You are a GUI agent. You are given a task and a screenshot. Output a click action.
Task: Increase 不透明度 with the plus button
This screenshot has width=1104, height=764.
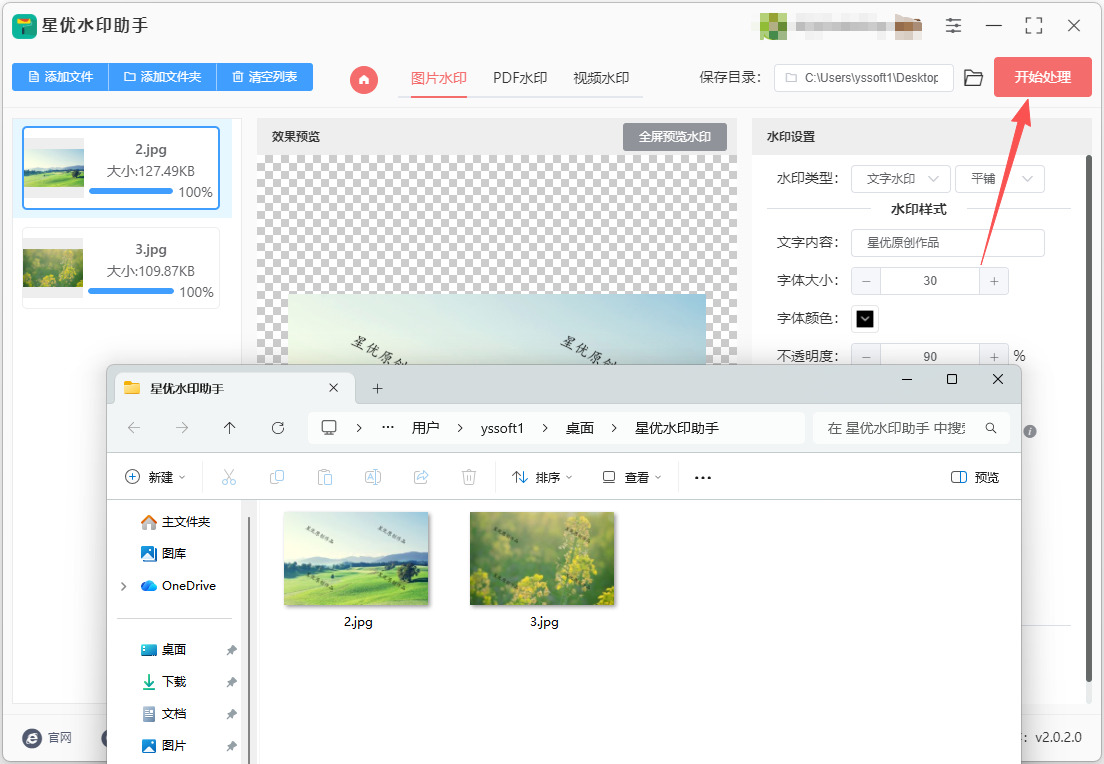(993, 356)
